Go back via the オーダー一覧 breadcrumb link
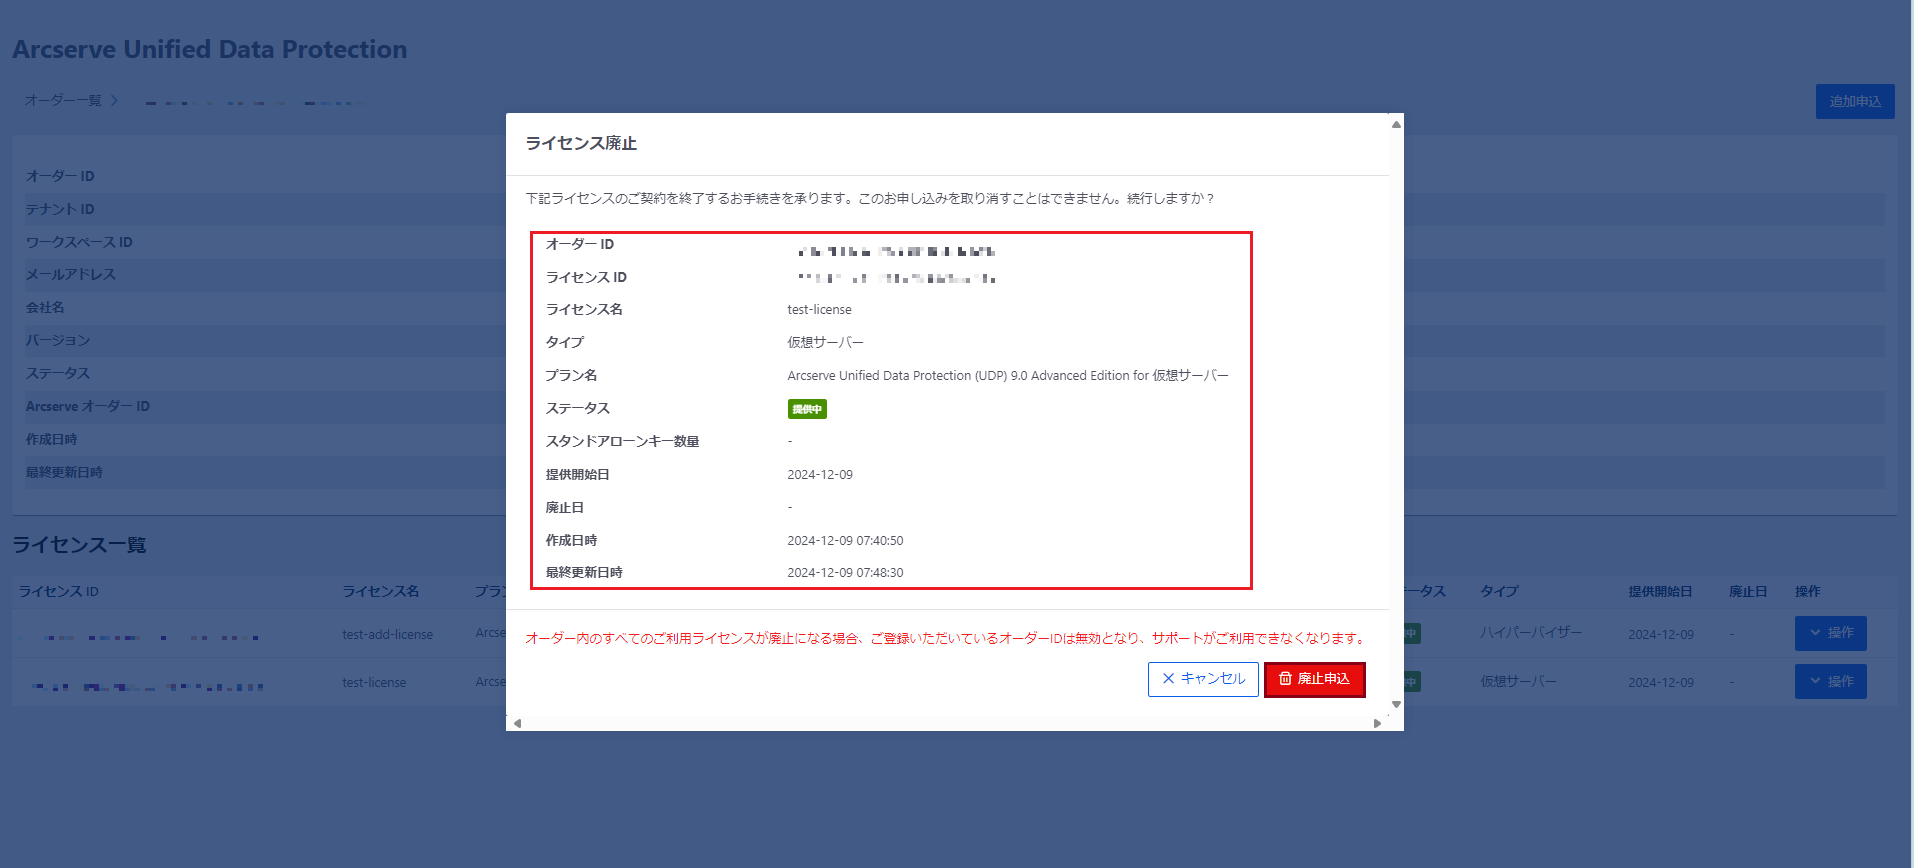Image resolution: width=1914 pixels, height=868 pixels. pyautogui.click(x=63, y=101)
